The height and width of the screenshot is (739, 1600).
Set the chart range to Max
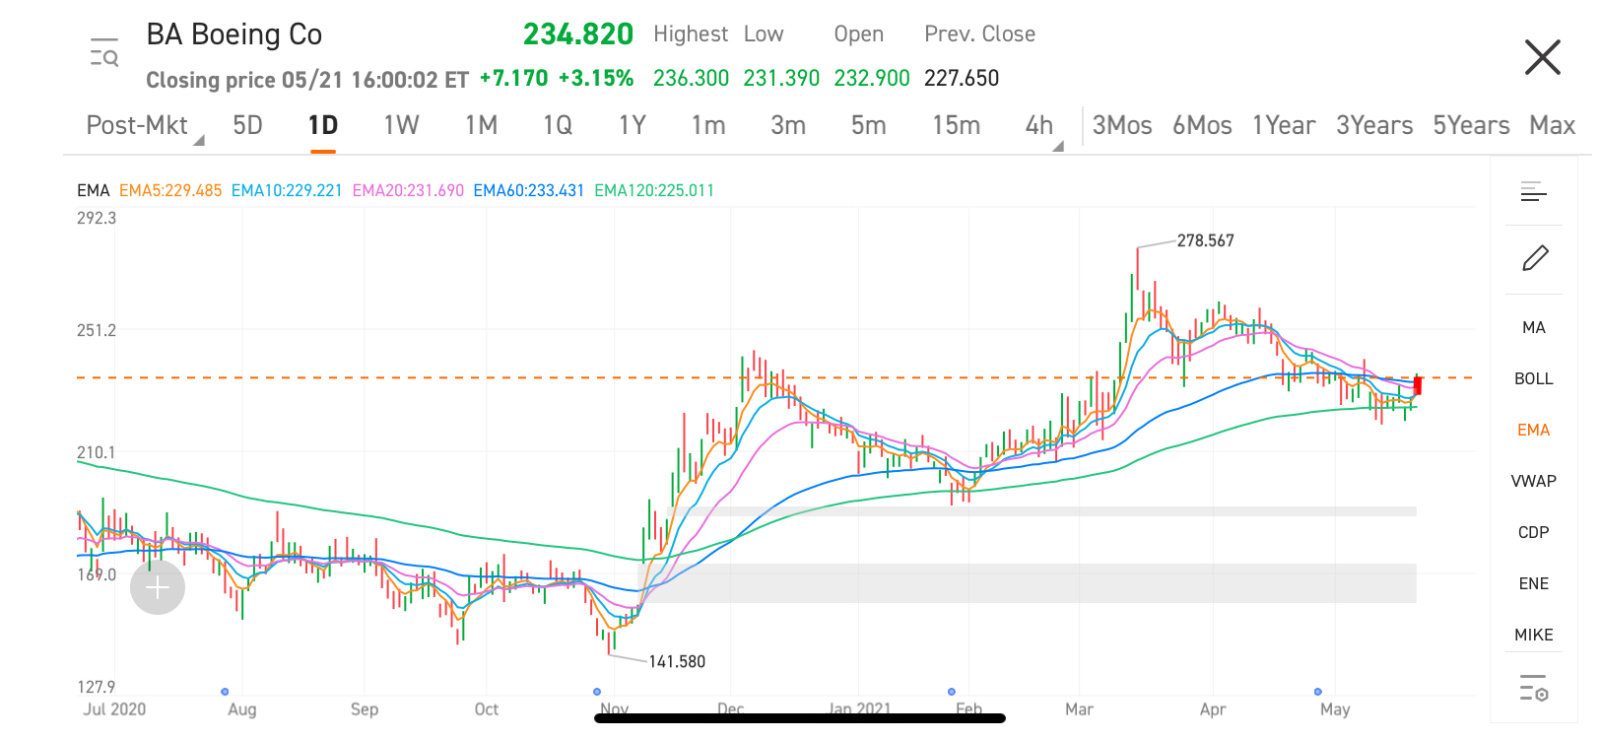[1552, 125]
